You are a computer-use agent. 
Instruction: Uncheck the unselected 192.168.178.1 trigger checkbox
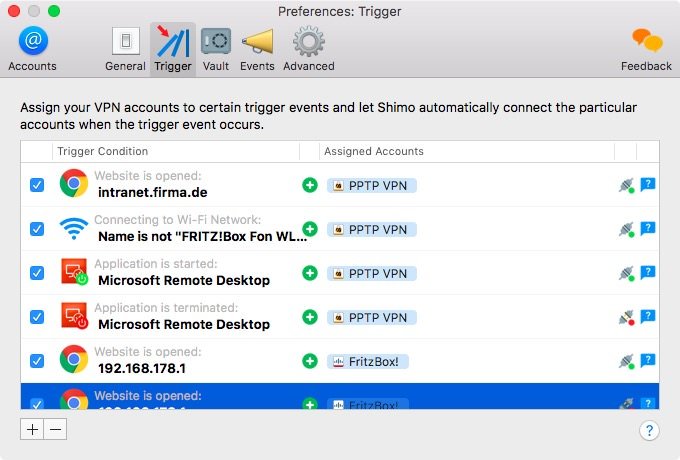[37, 361]
